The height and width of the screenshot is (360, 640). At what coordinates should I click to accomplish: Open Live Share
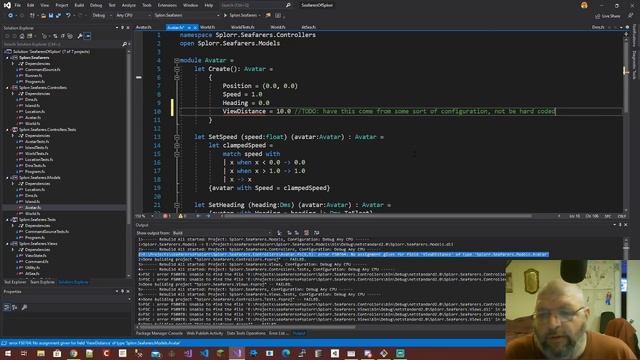coord(608,16)
